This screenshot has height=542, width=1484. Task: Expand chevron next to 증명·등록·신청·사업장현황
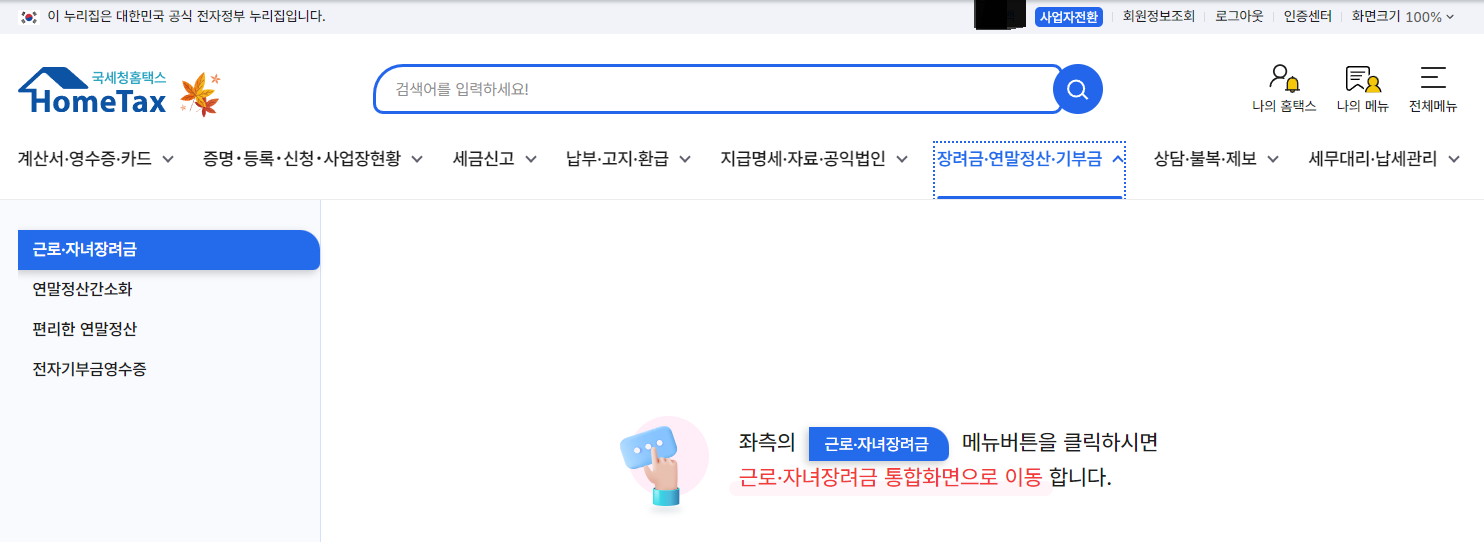coord(417,159)
